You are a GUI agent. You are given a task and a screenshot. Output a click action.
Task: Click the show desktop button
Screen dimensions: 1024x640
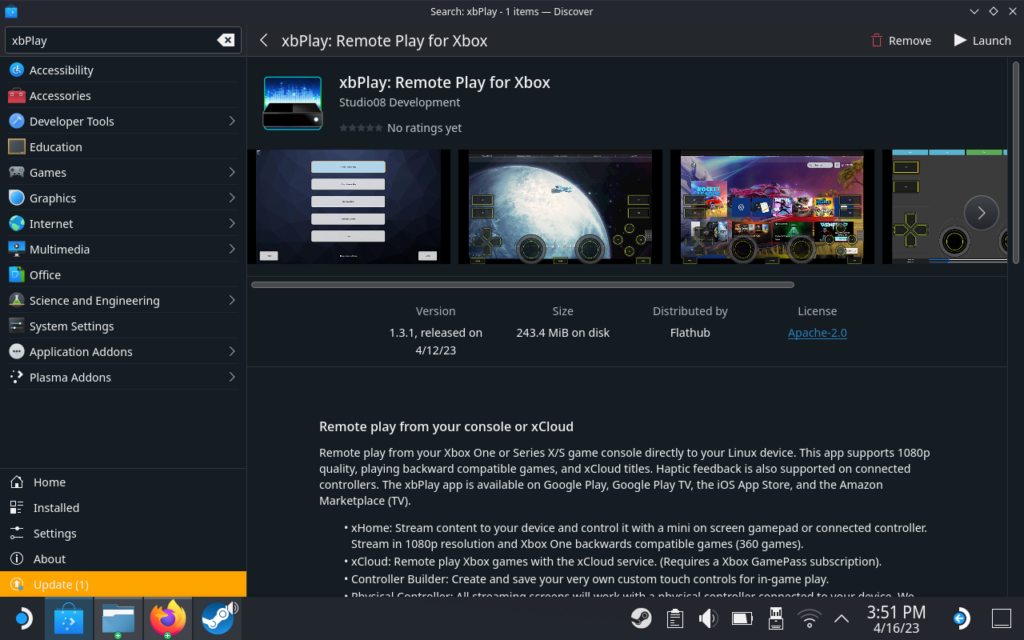tap(1001, 618)
